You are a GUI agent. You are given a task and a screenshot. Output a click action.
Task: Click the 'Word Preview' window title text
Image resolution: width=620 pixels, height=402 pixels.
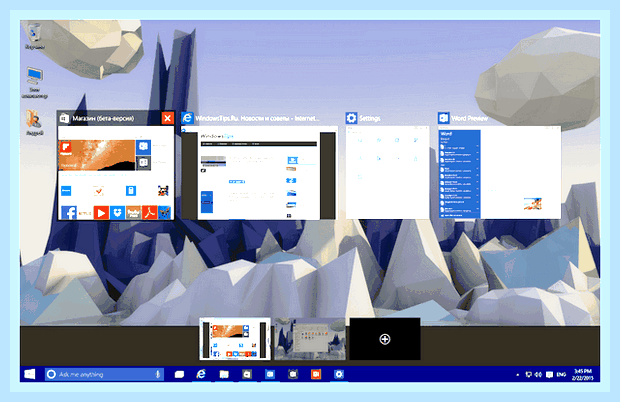(469, 118)
